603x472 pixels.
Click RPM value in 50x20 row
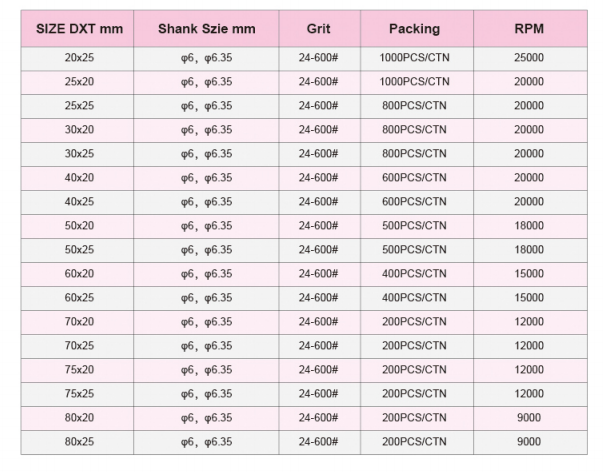point(529,226)
